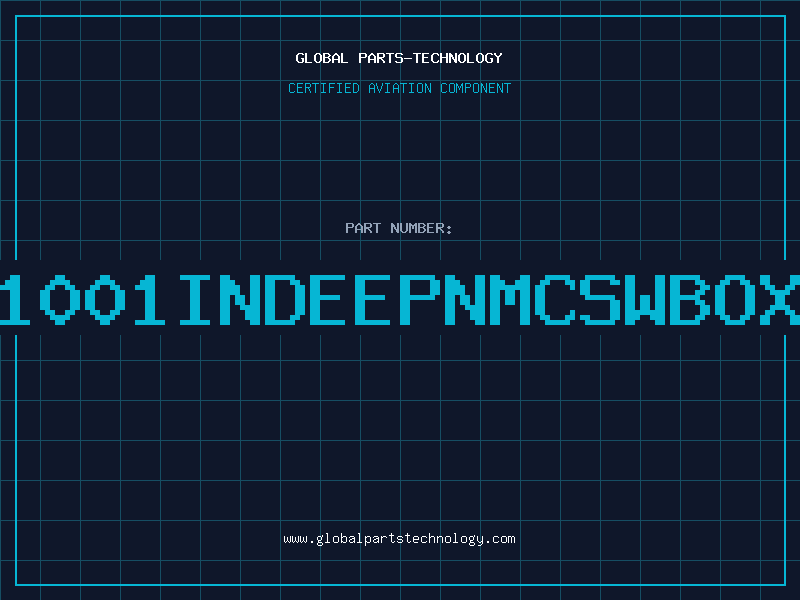Select the CERTIFIED AVIATION COMPONENT subtitle
This screenshot has height=600, width=800.
tap(399, 88)
